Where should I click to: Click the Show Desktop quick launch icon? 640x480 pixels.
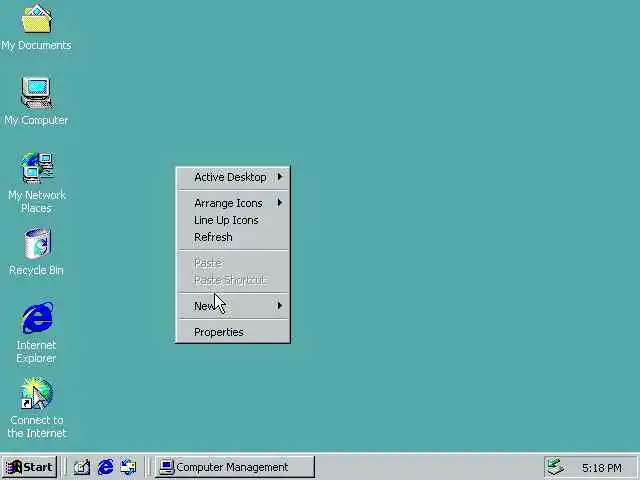(82, 467)
